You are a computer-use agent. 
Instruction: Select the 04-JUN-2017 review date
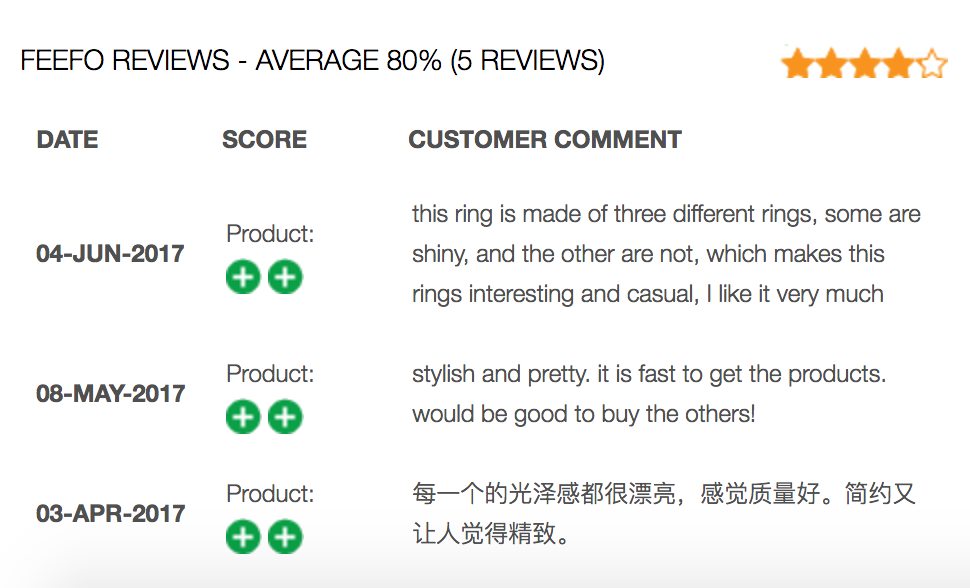110,254
